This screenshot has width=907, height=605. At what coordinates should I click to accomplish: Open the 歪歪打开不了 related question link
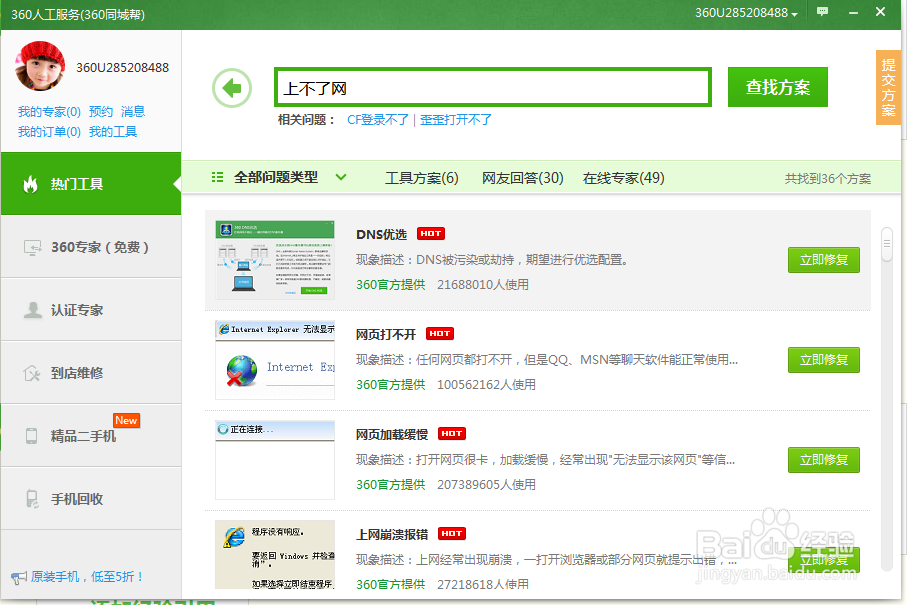(x=456, y=120)
